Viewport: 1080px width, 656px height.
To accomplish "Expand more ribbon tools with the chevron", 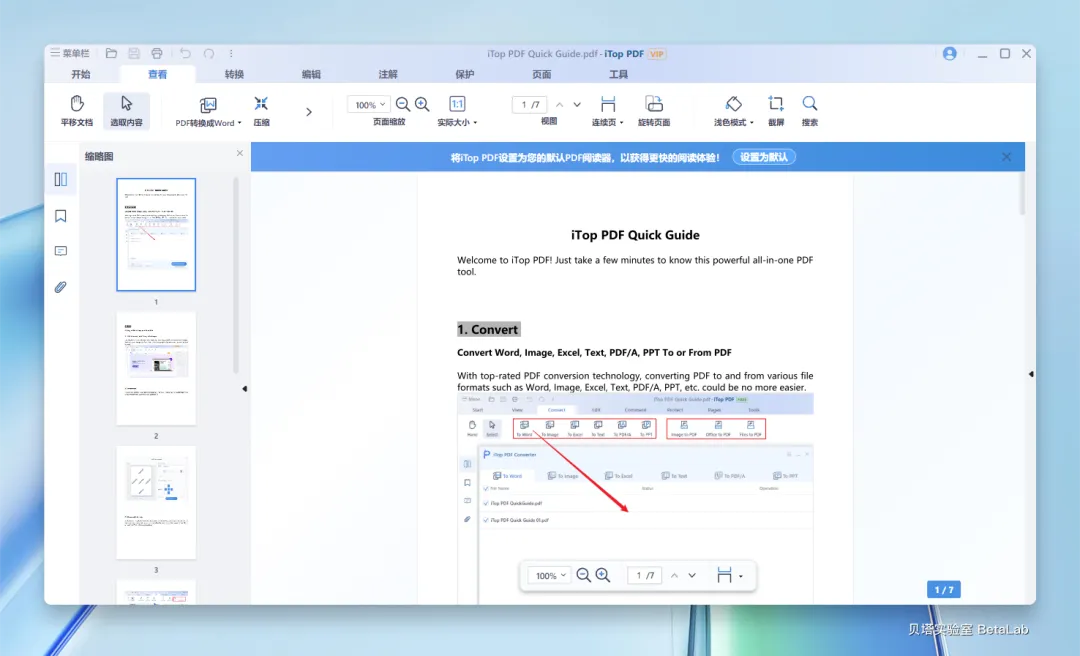I will tap(309, 112).
